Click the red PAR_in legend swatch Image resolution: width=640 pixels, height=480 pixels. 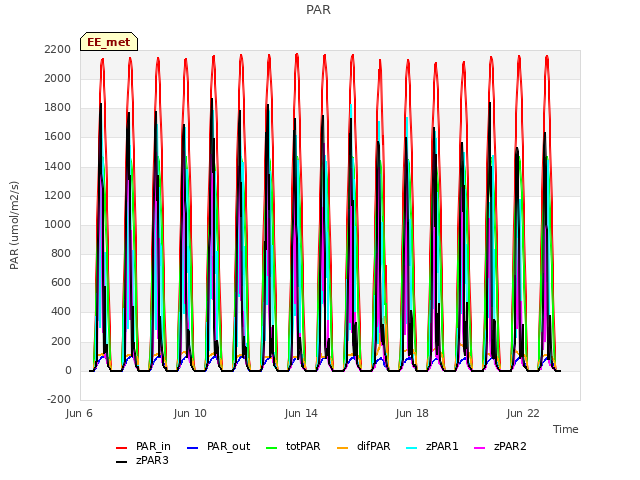tap(122, 448)
